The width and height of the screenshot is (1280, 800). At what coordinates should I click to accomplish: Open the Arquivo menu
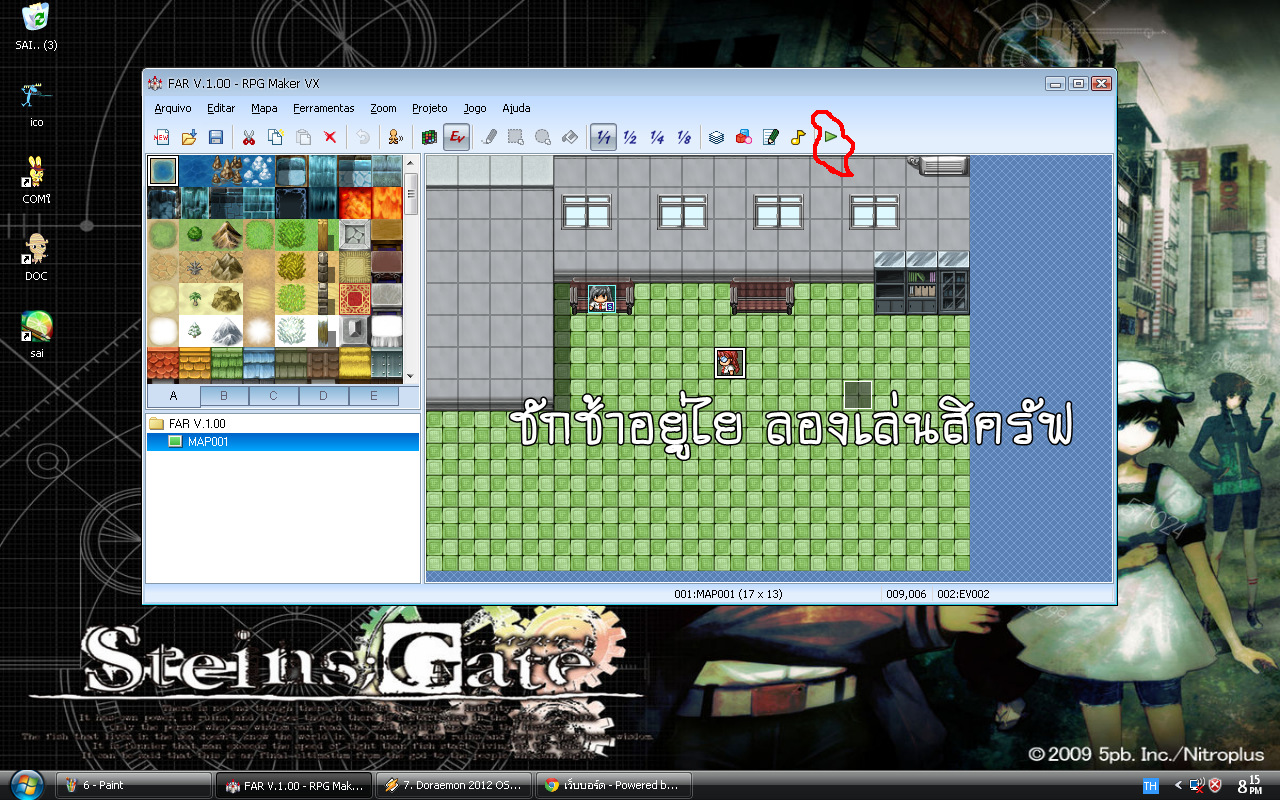[x=173, y=108]
